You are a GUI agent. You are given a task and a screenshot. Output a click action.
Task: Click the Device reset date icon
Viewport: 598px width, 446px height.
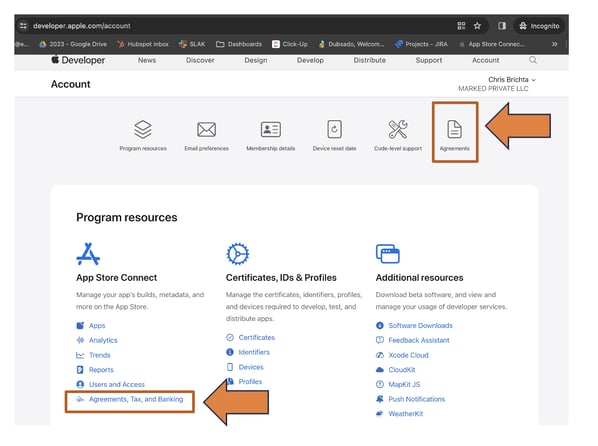tap(334, 129)
